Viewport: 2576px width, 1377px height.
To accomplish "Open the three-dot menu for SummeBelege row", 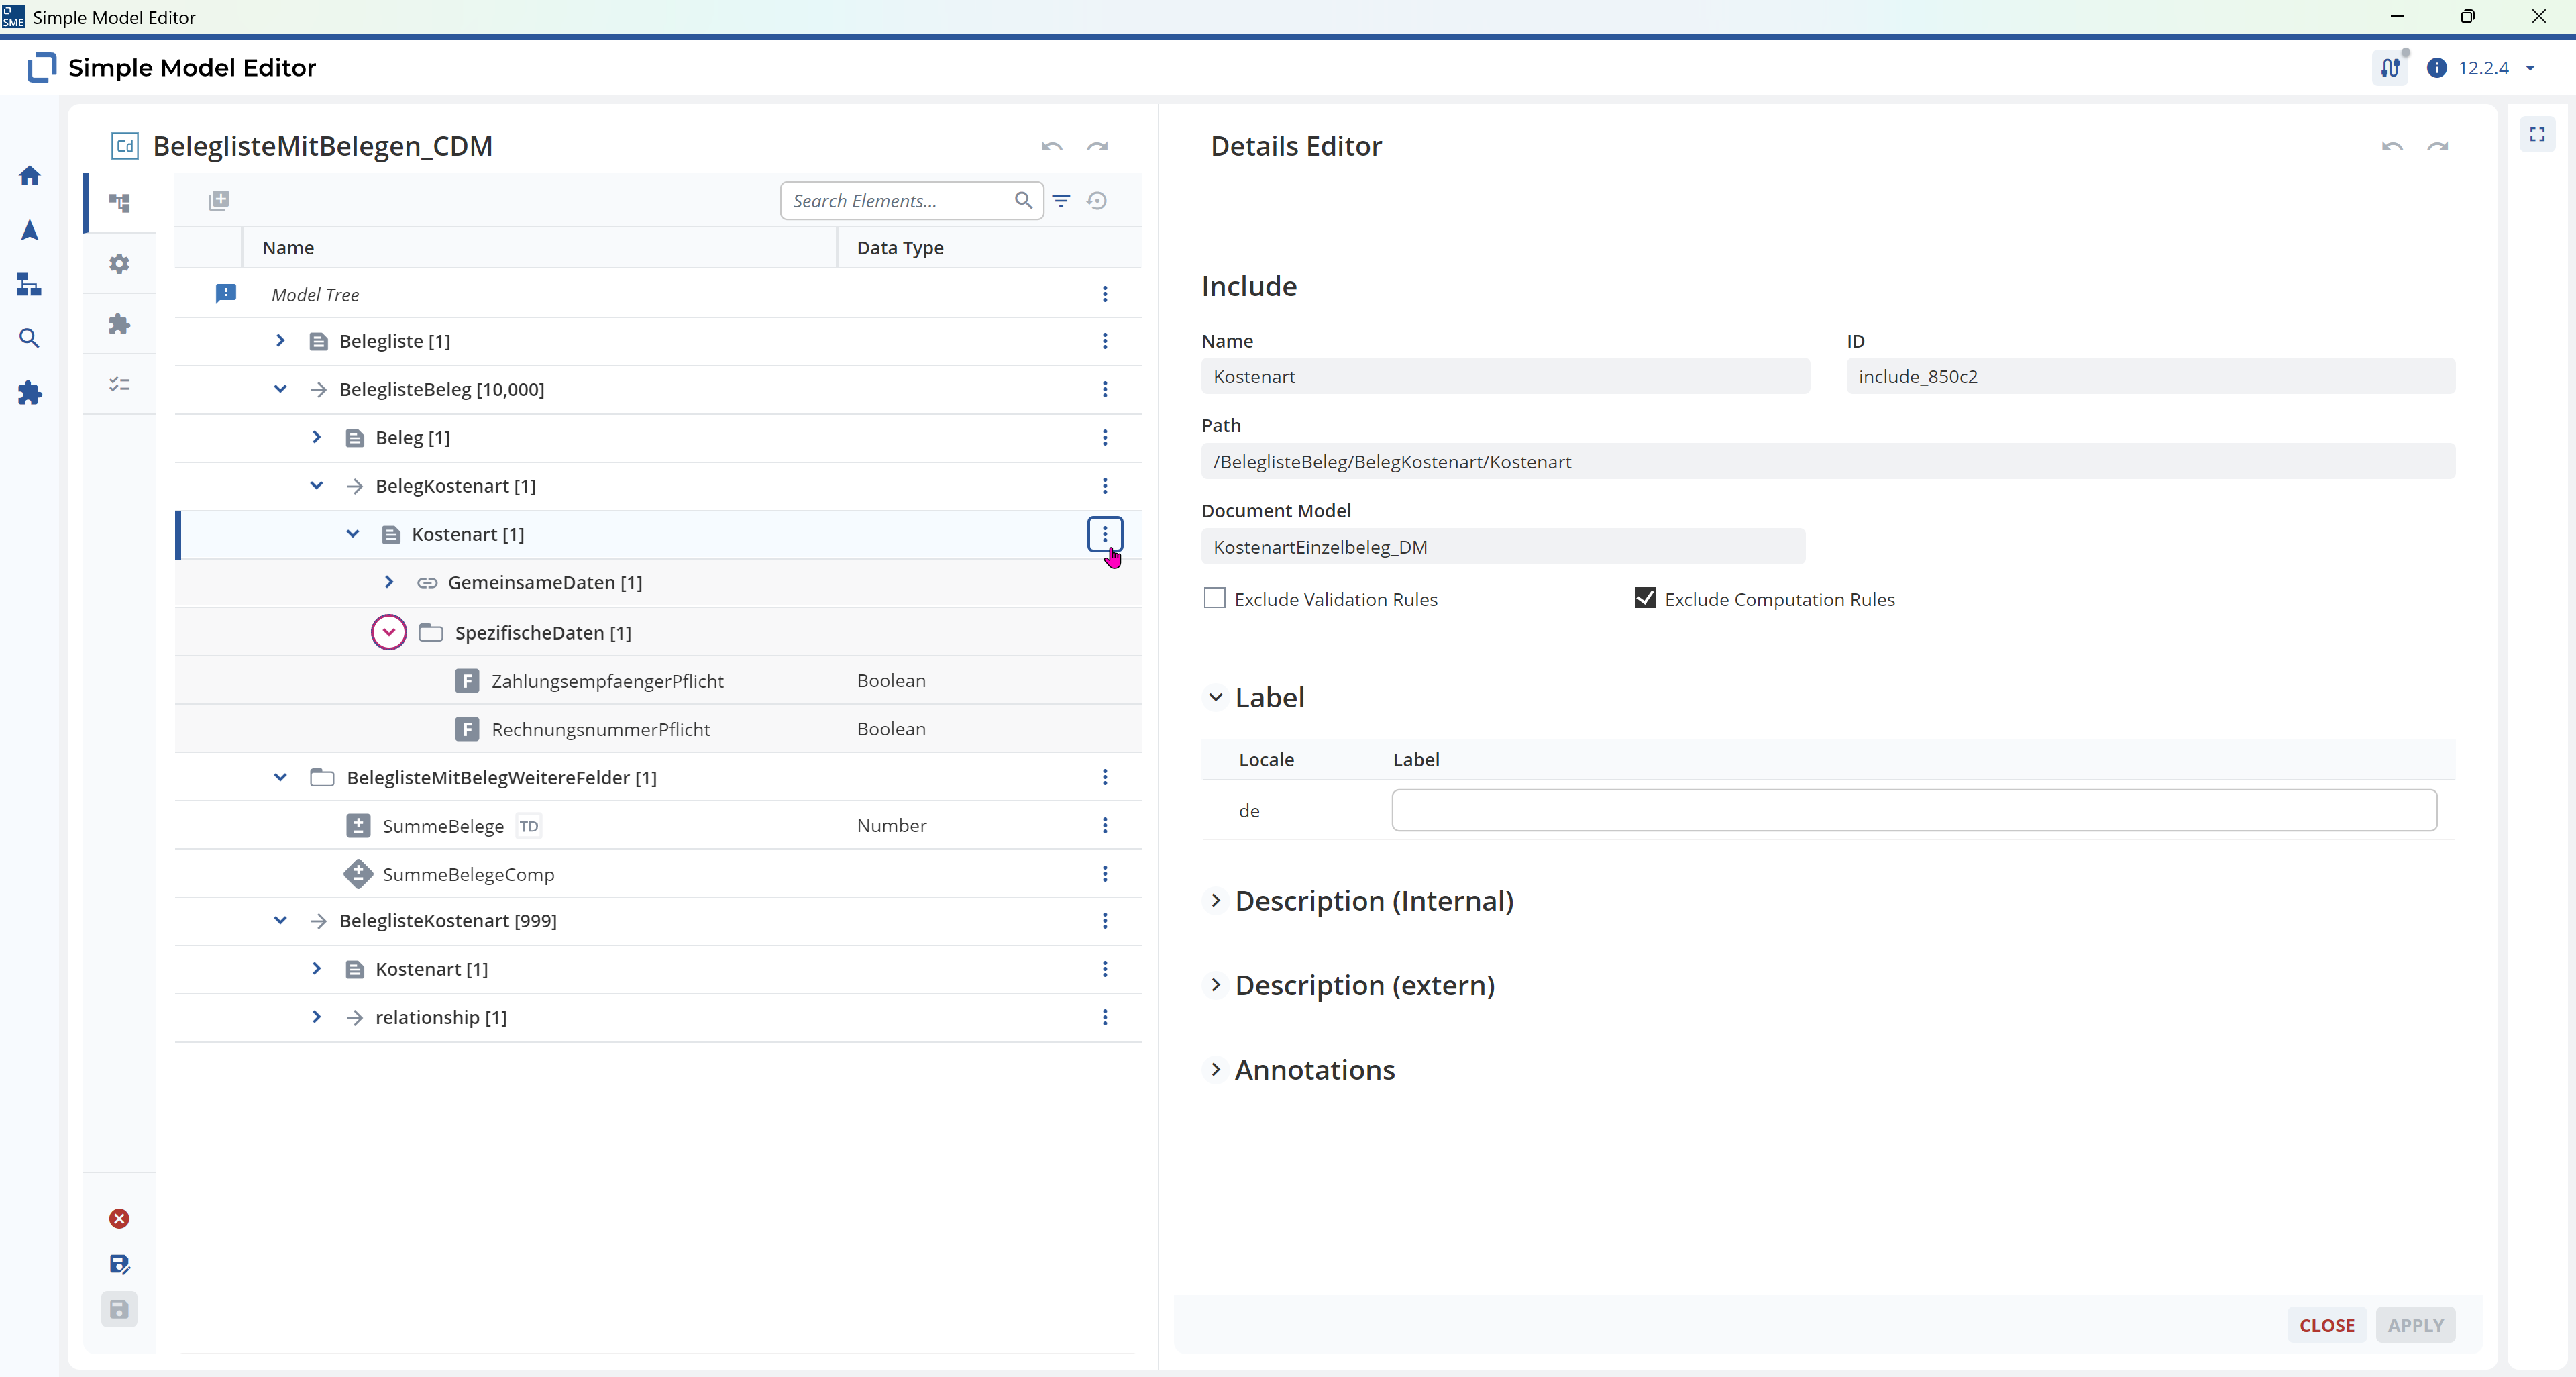I will click(x=1105, y=825).
